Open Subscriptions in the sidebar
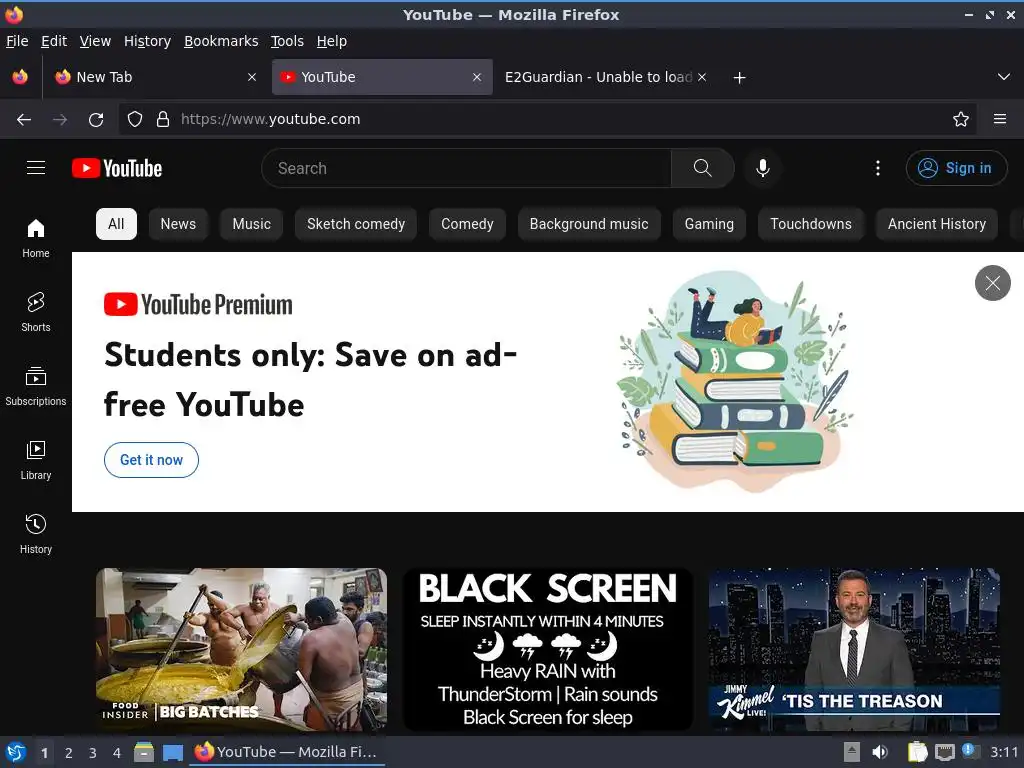This screenshot has width=1024, height=768. tap(36, 387)
